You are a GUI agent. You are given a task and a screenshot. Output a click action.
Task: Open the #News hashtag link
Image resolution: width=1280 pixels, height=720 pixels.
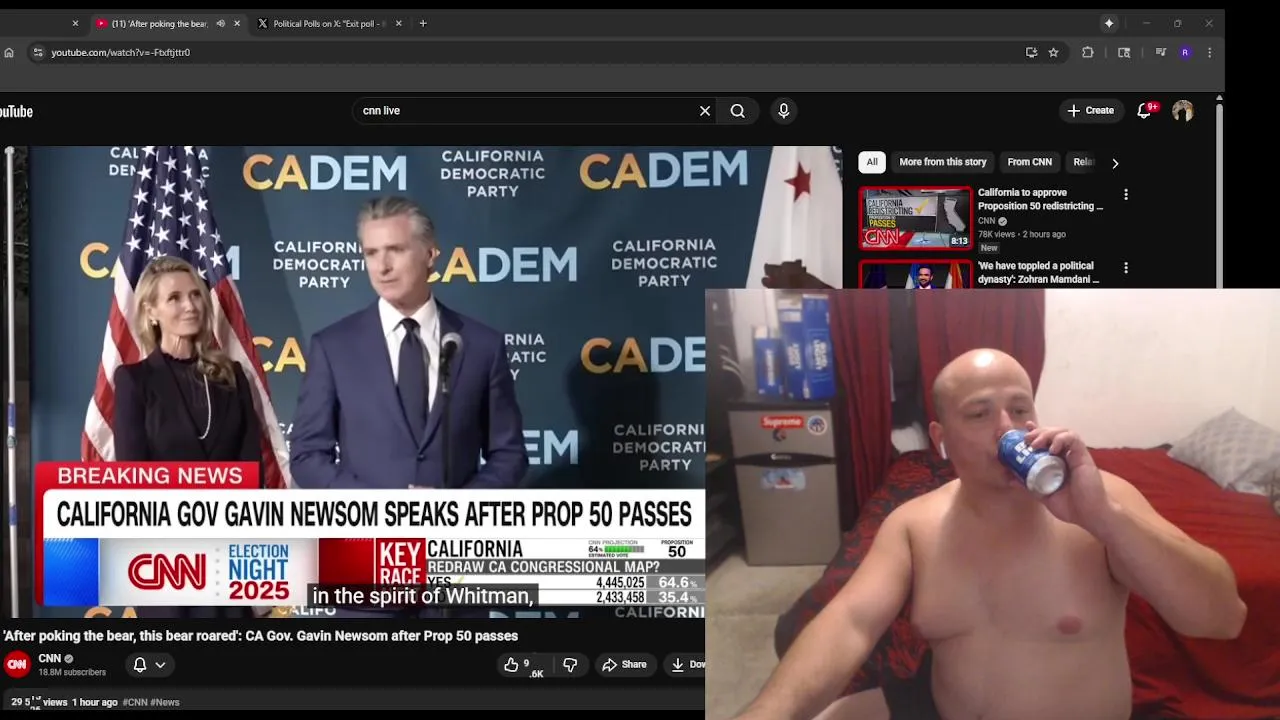pyautogui.click(x=165, y=702)
